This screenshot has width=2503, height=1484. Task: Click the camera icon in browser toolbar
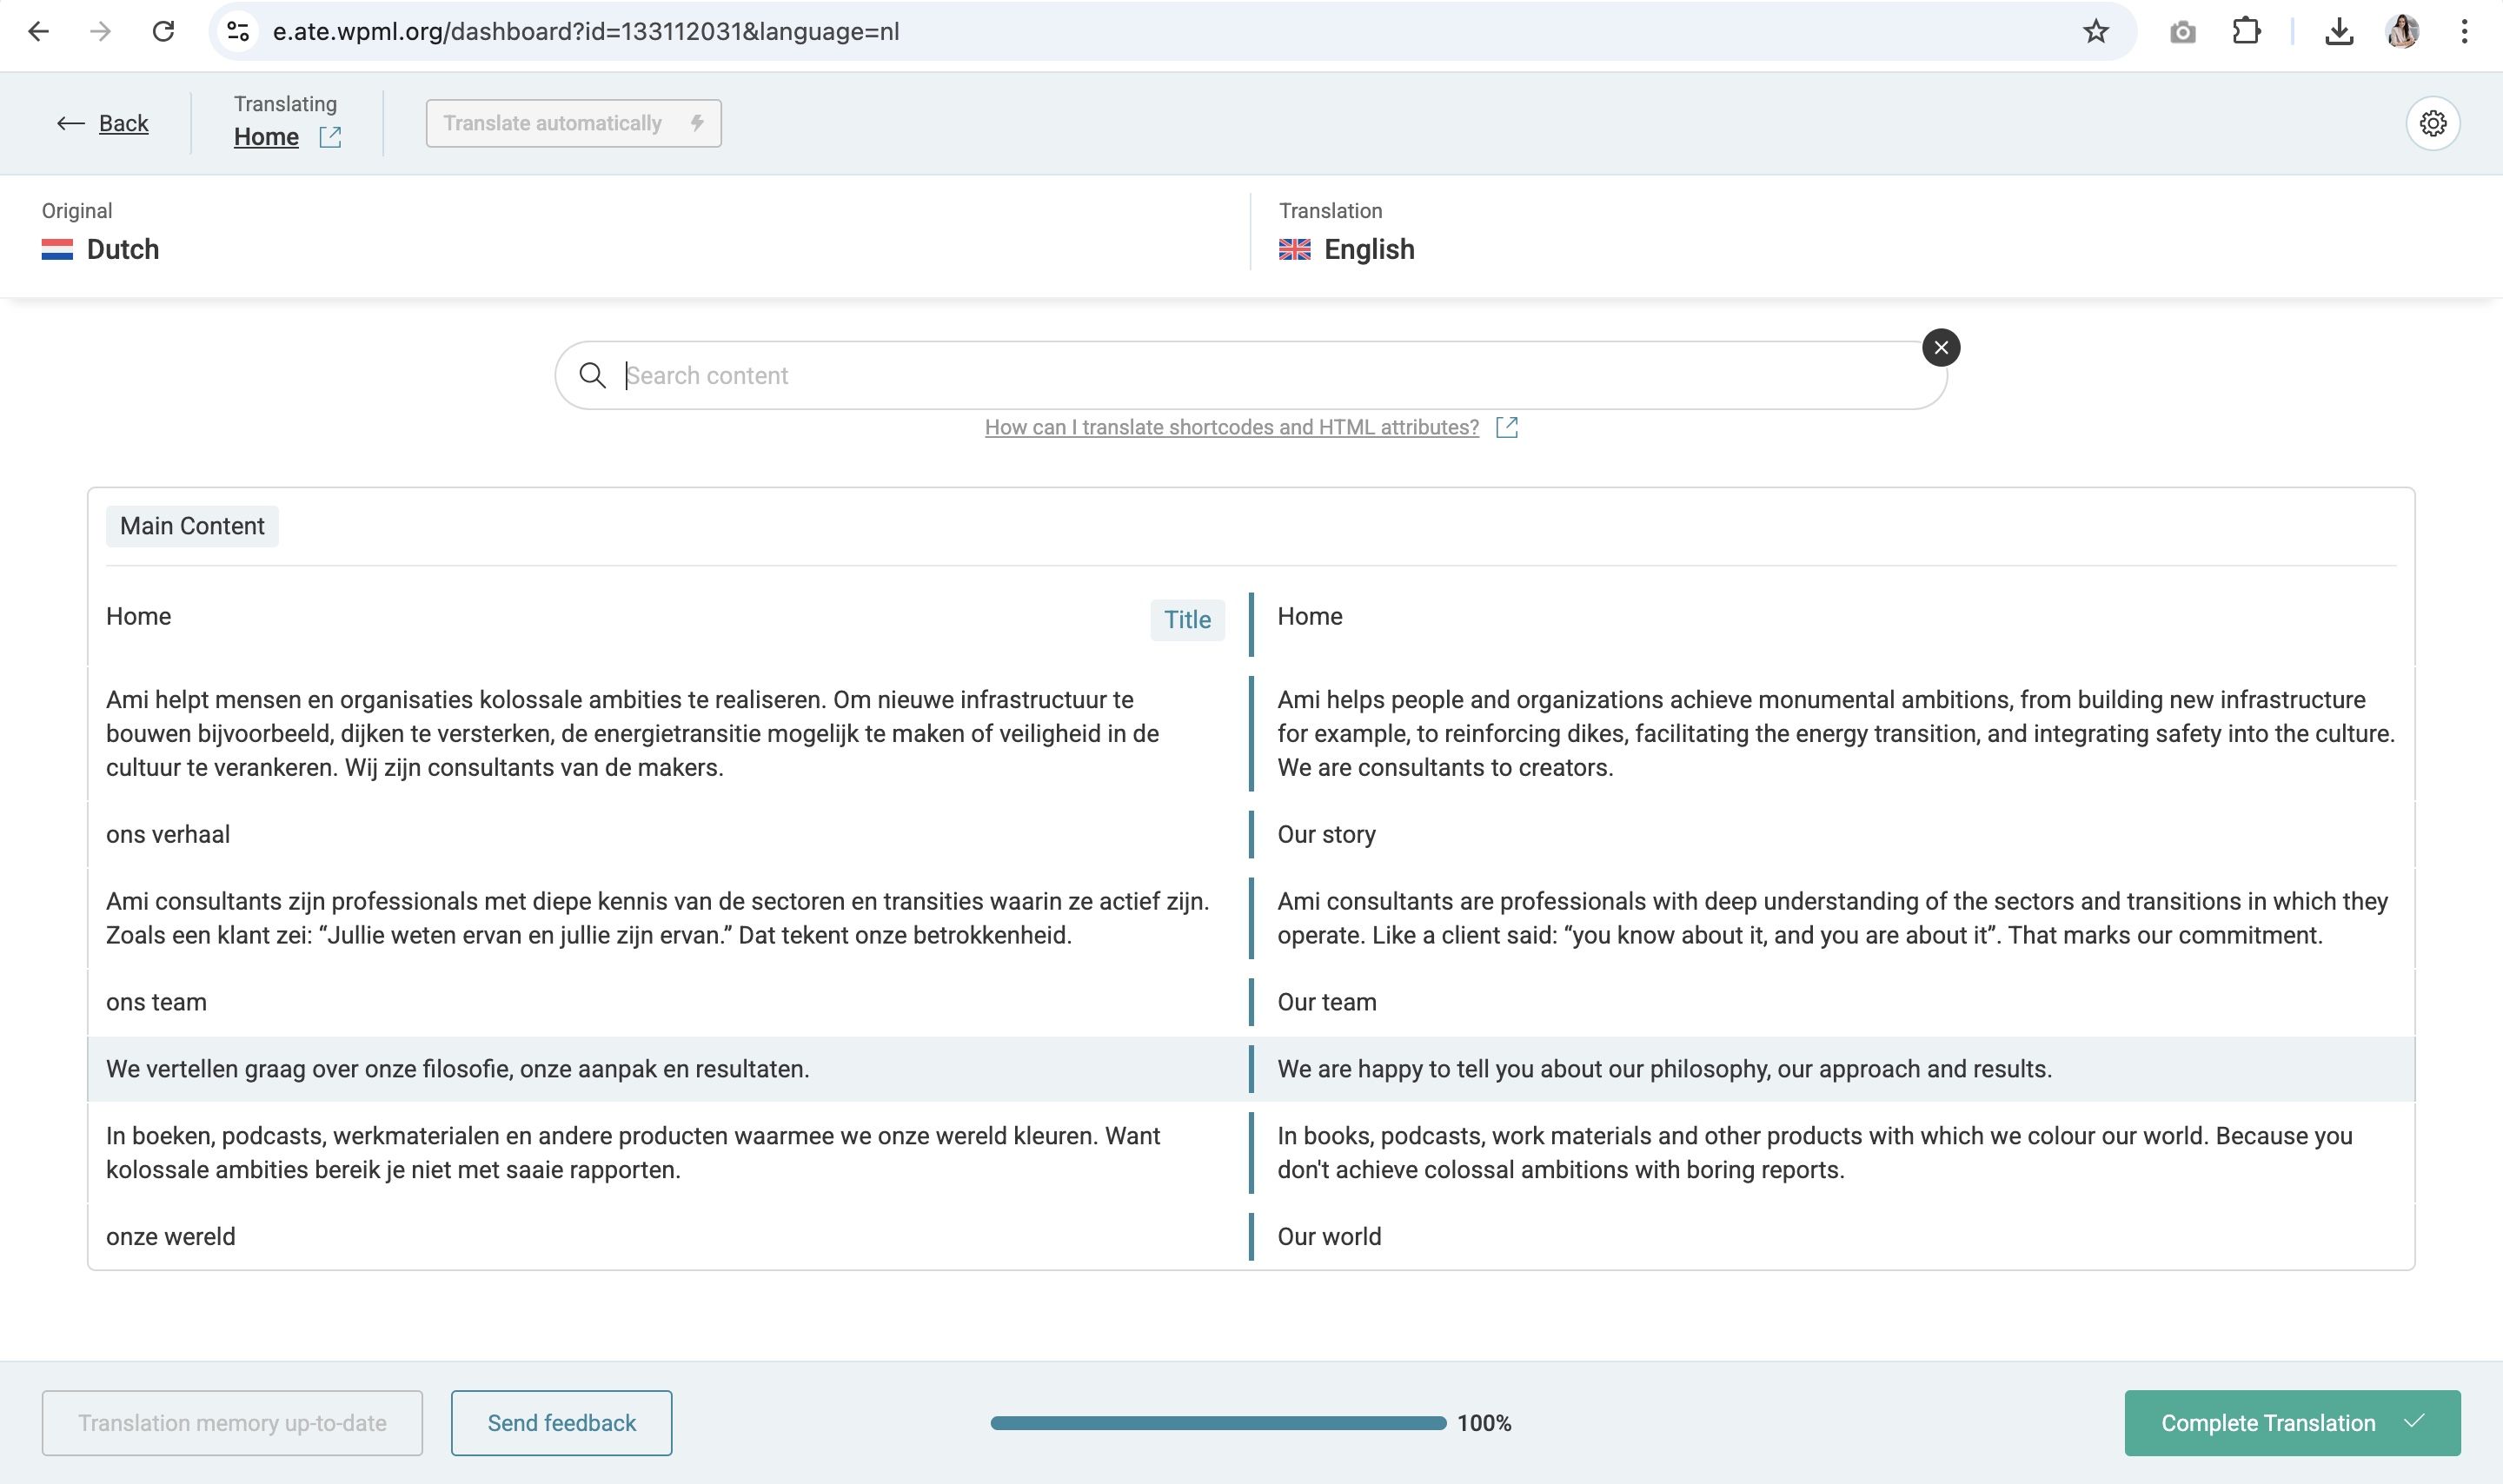click(2183, 32)
